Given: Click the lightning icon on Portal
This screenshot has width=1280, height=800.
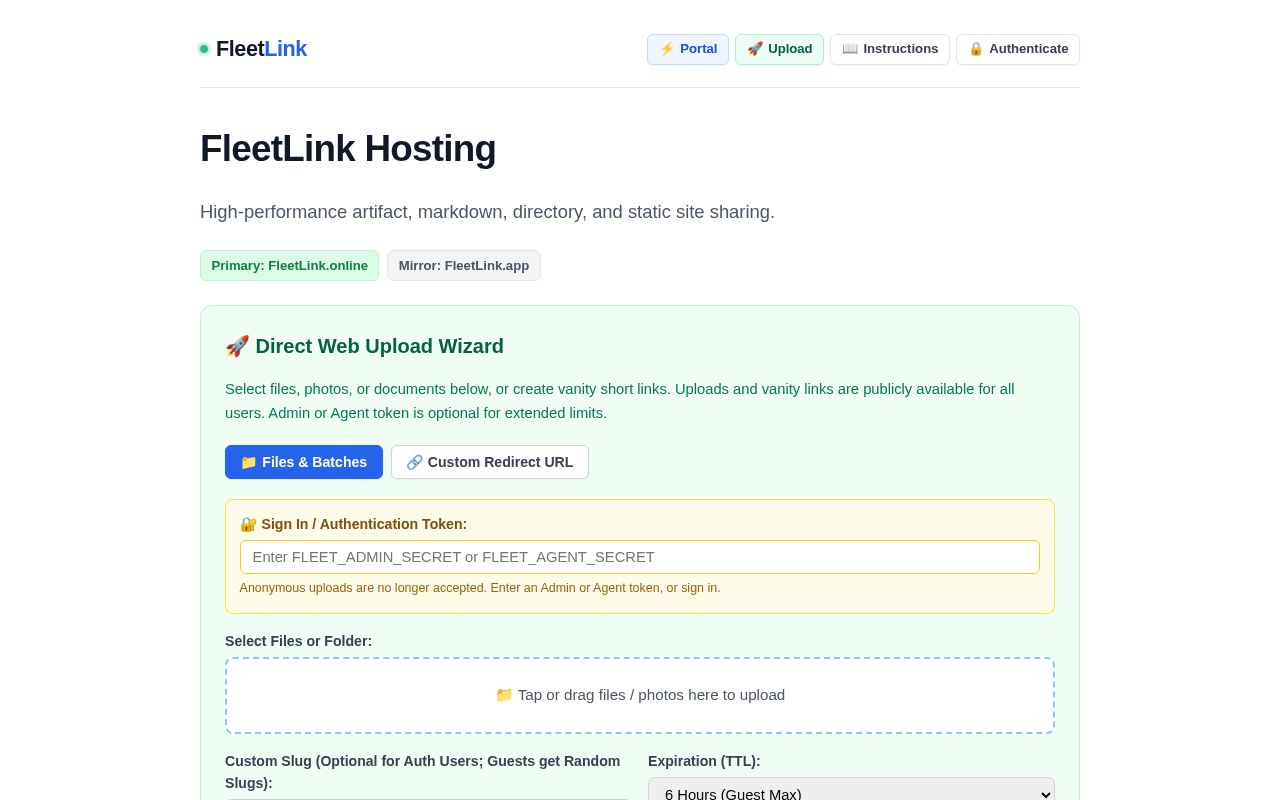Looking at the screenshot, I should click(x=667, y=49).
